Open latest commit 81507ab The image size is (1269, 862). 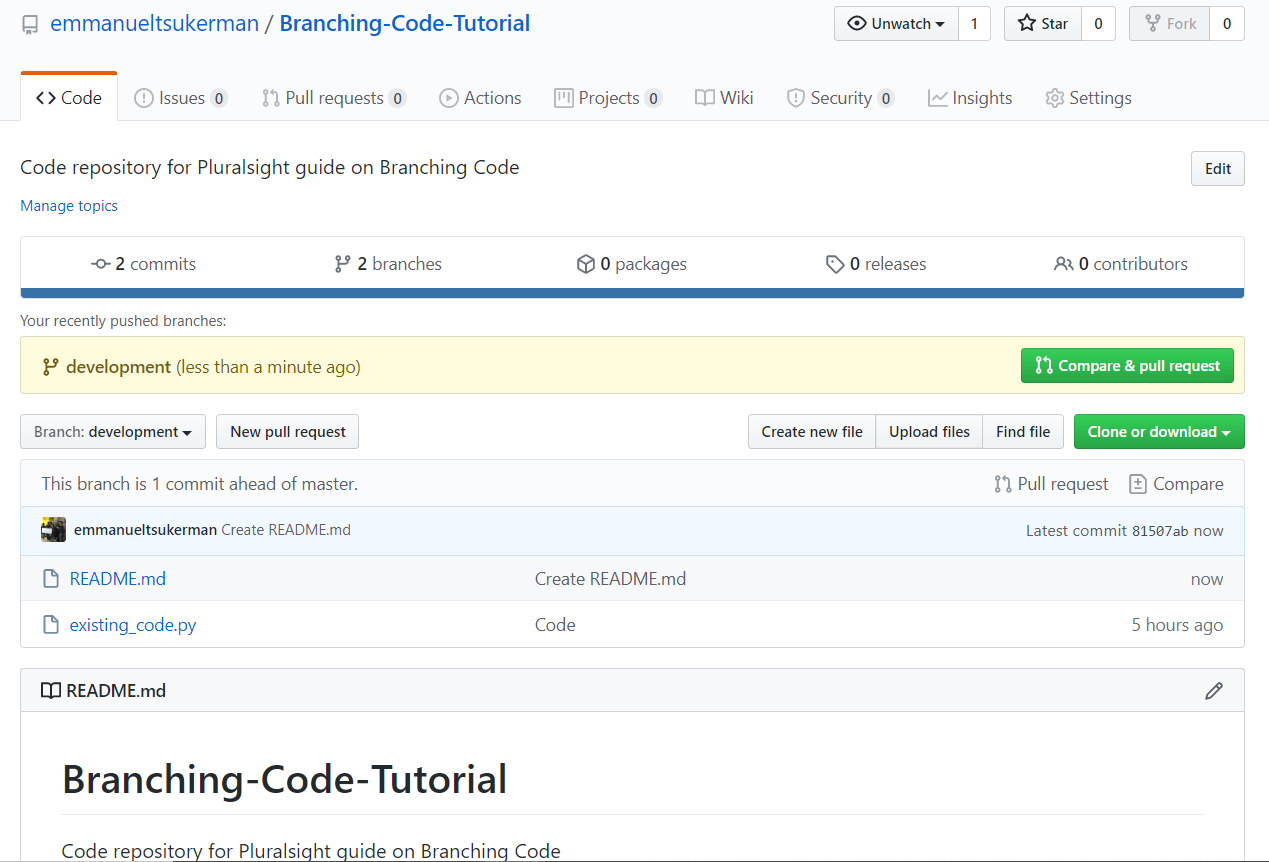[x=1160, y=531]
